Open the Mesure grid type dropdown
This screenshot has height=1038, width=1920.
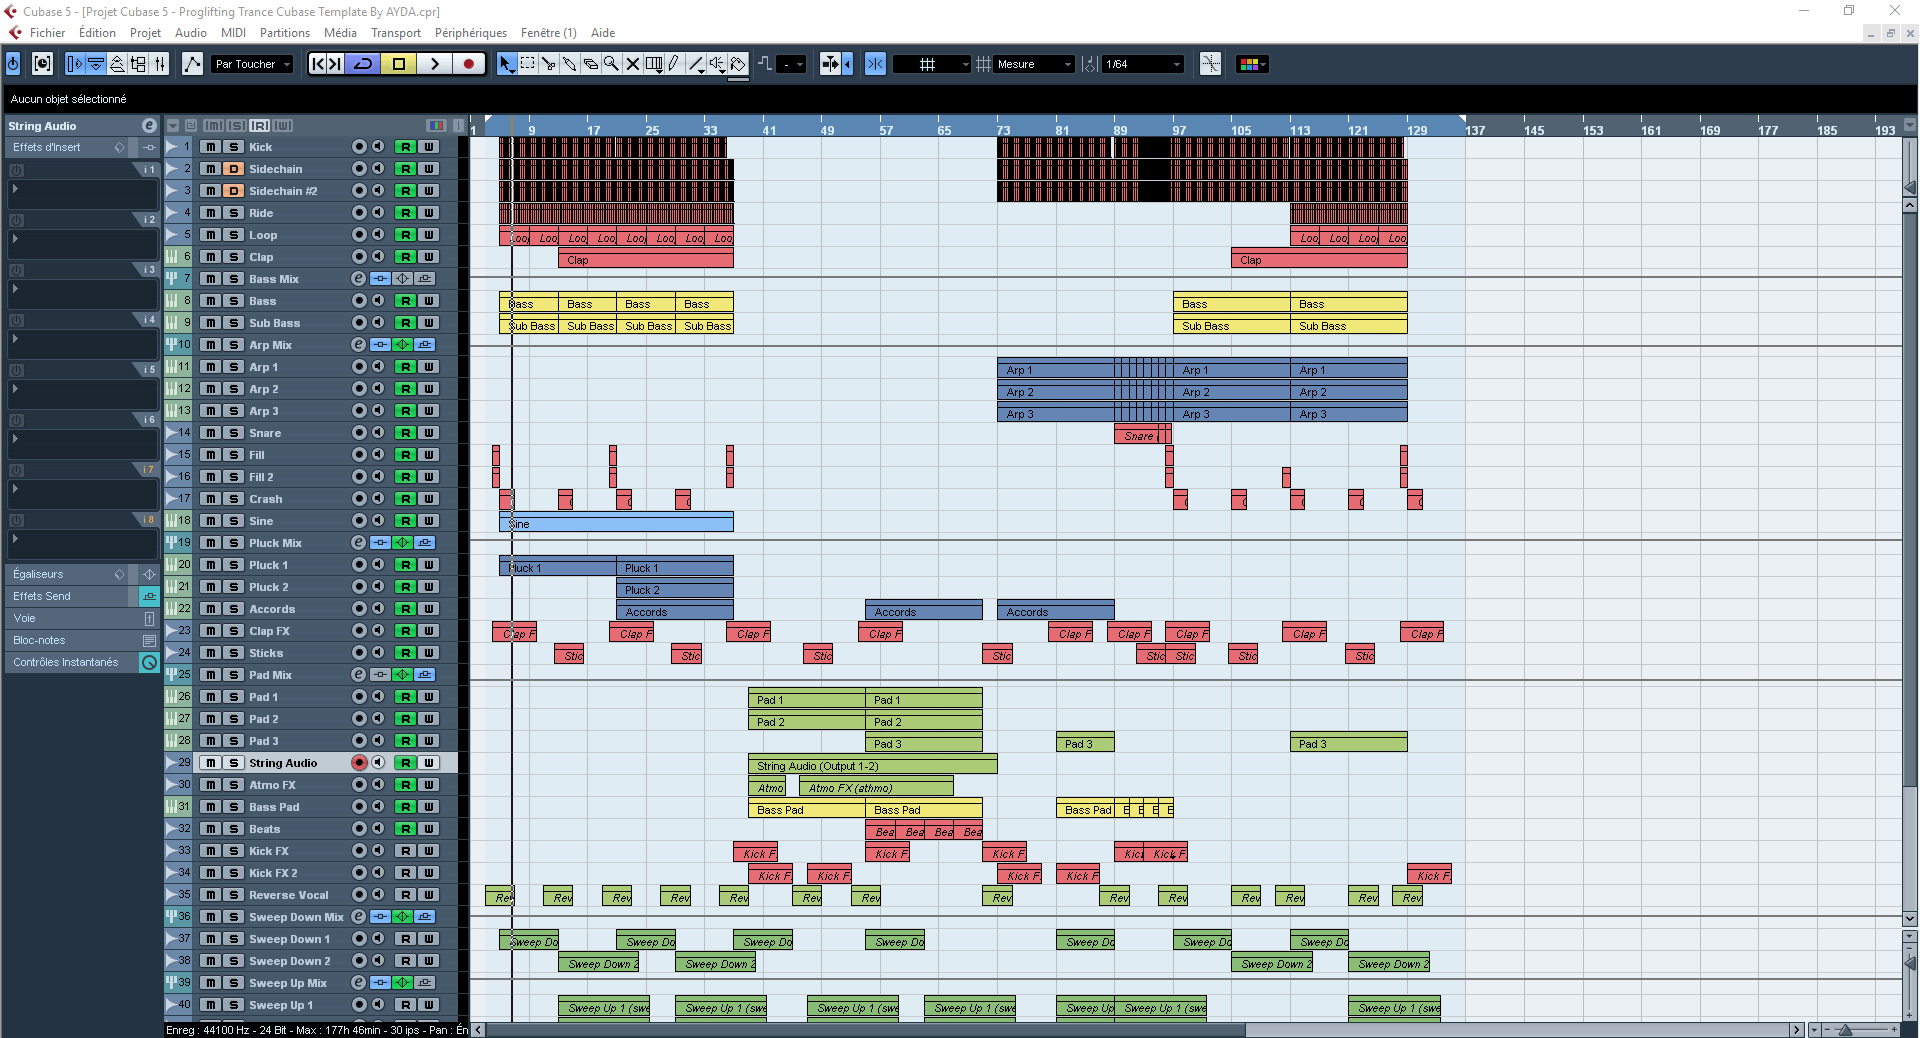(1035, 64)
